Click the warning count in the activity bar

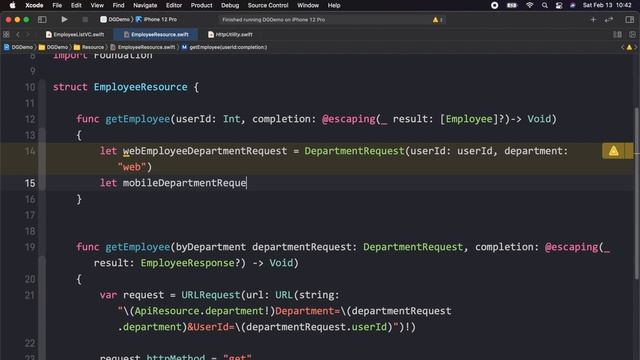point(438,20)
